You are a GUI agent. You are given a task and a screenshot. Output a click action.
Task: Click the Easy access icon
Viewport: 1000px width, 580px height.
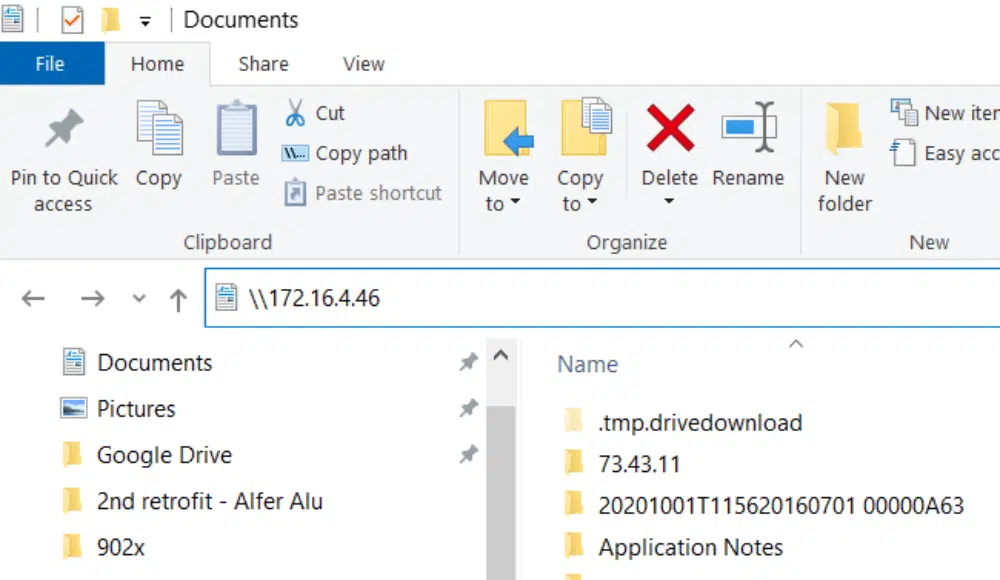coord(902,152)
